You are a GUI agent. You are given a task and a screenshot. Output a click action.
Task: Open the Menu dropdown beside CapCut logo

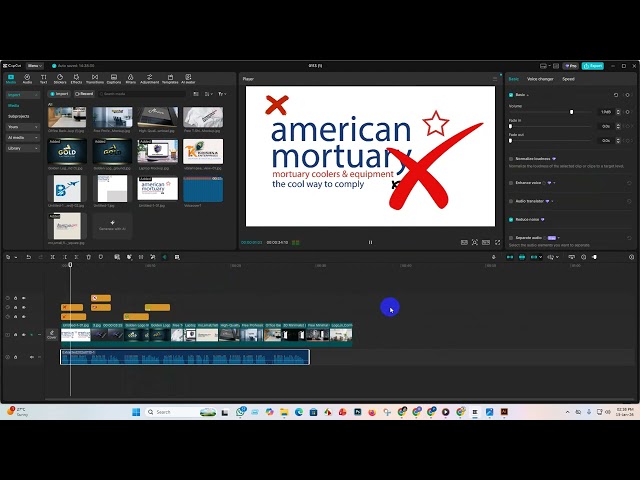[x=35, y=66]
